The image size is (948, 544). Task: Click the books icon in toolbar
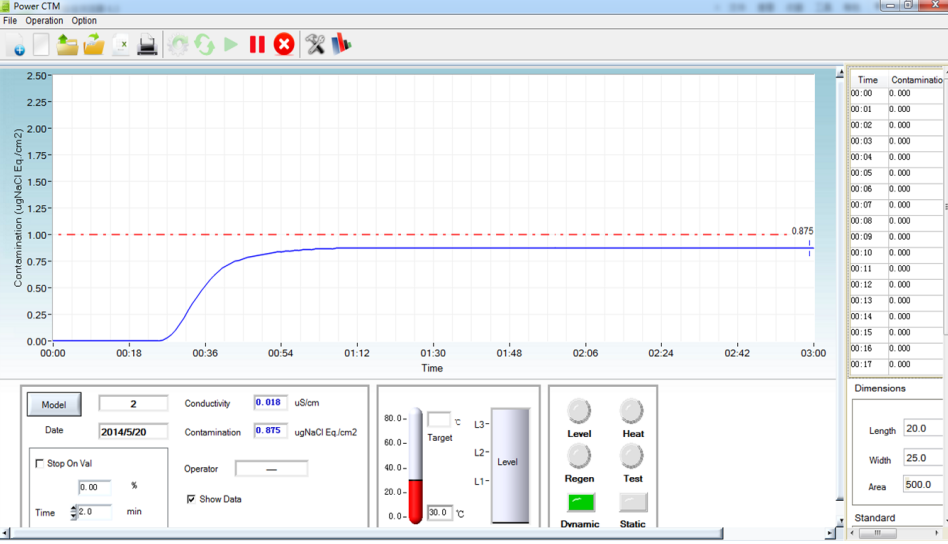pyautogui.click(x=341, y=45)
